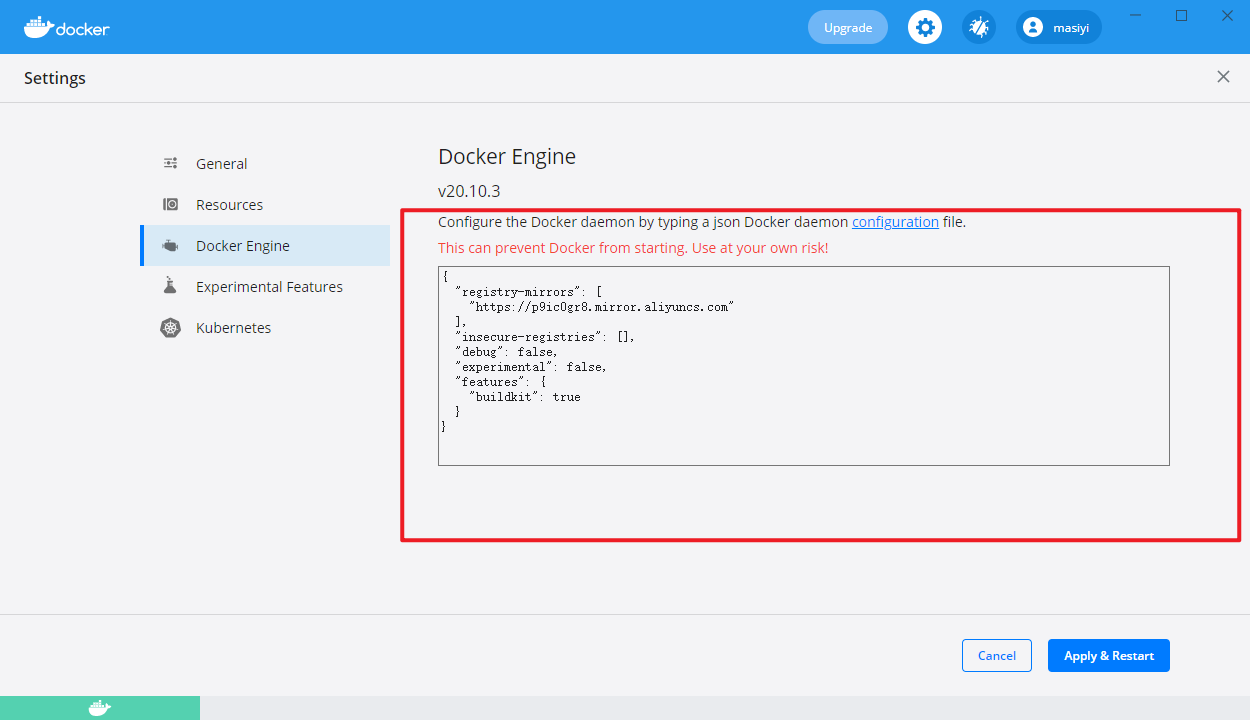The height and width of the screenshot is (720, 1250).
Task: Click the General sliders icon
Action: tap(171, 163)
